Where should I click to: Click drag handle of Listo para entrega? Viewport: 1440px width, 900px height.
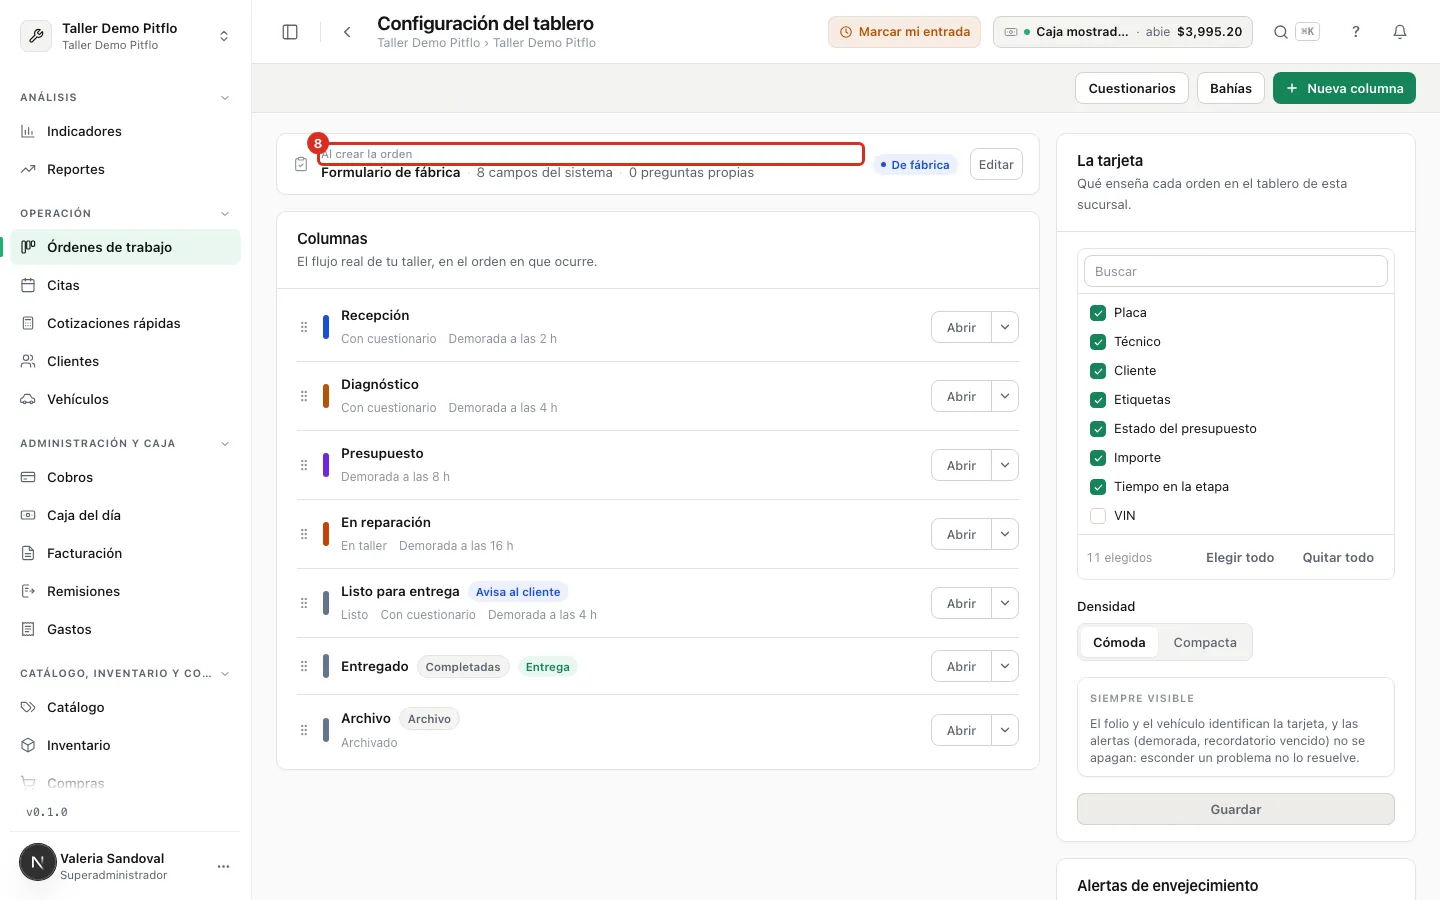coord(304,603)
